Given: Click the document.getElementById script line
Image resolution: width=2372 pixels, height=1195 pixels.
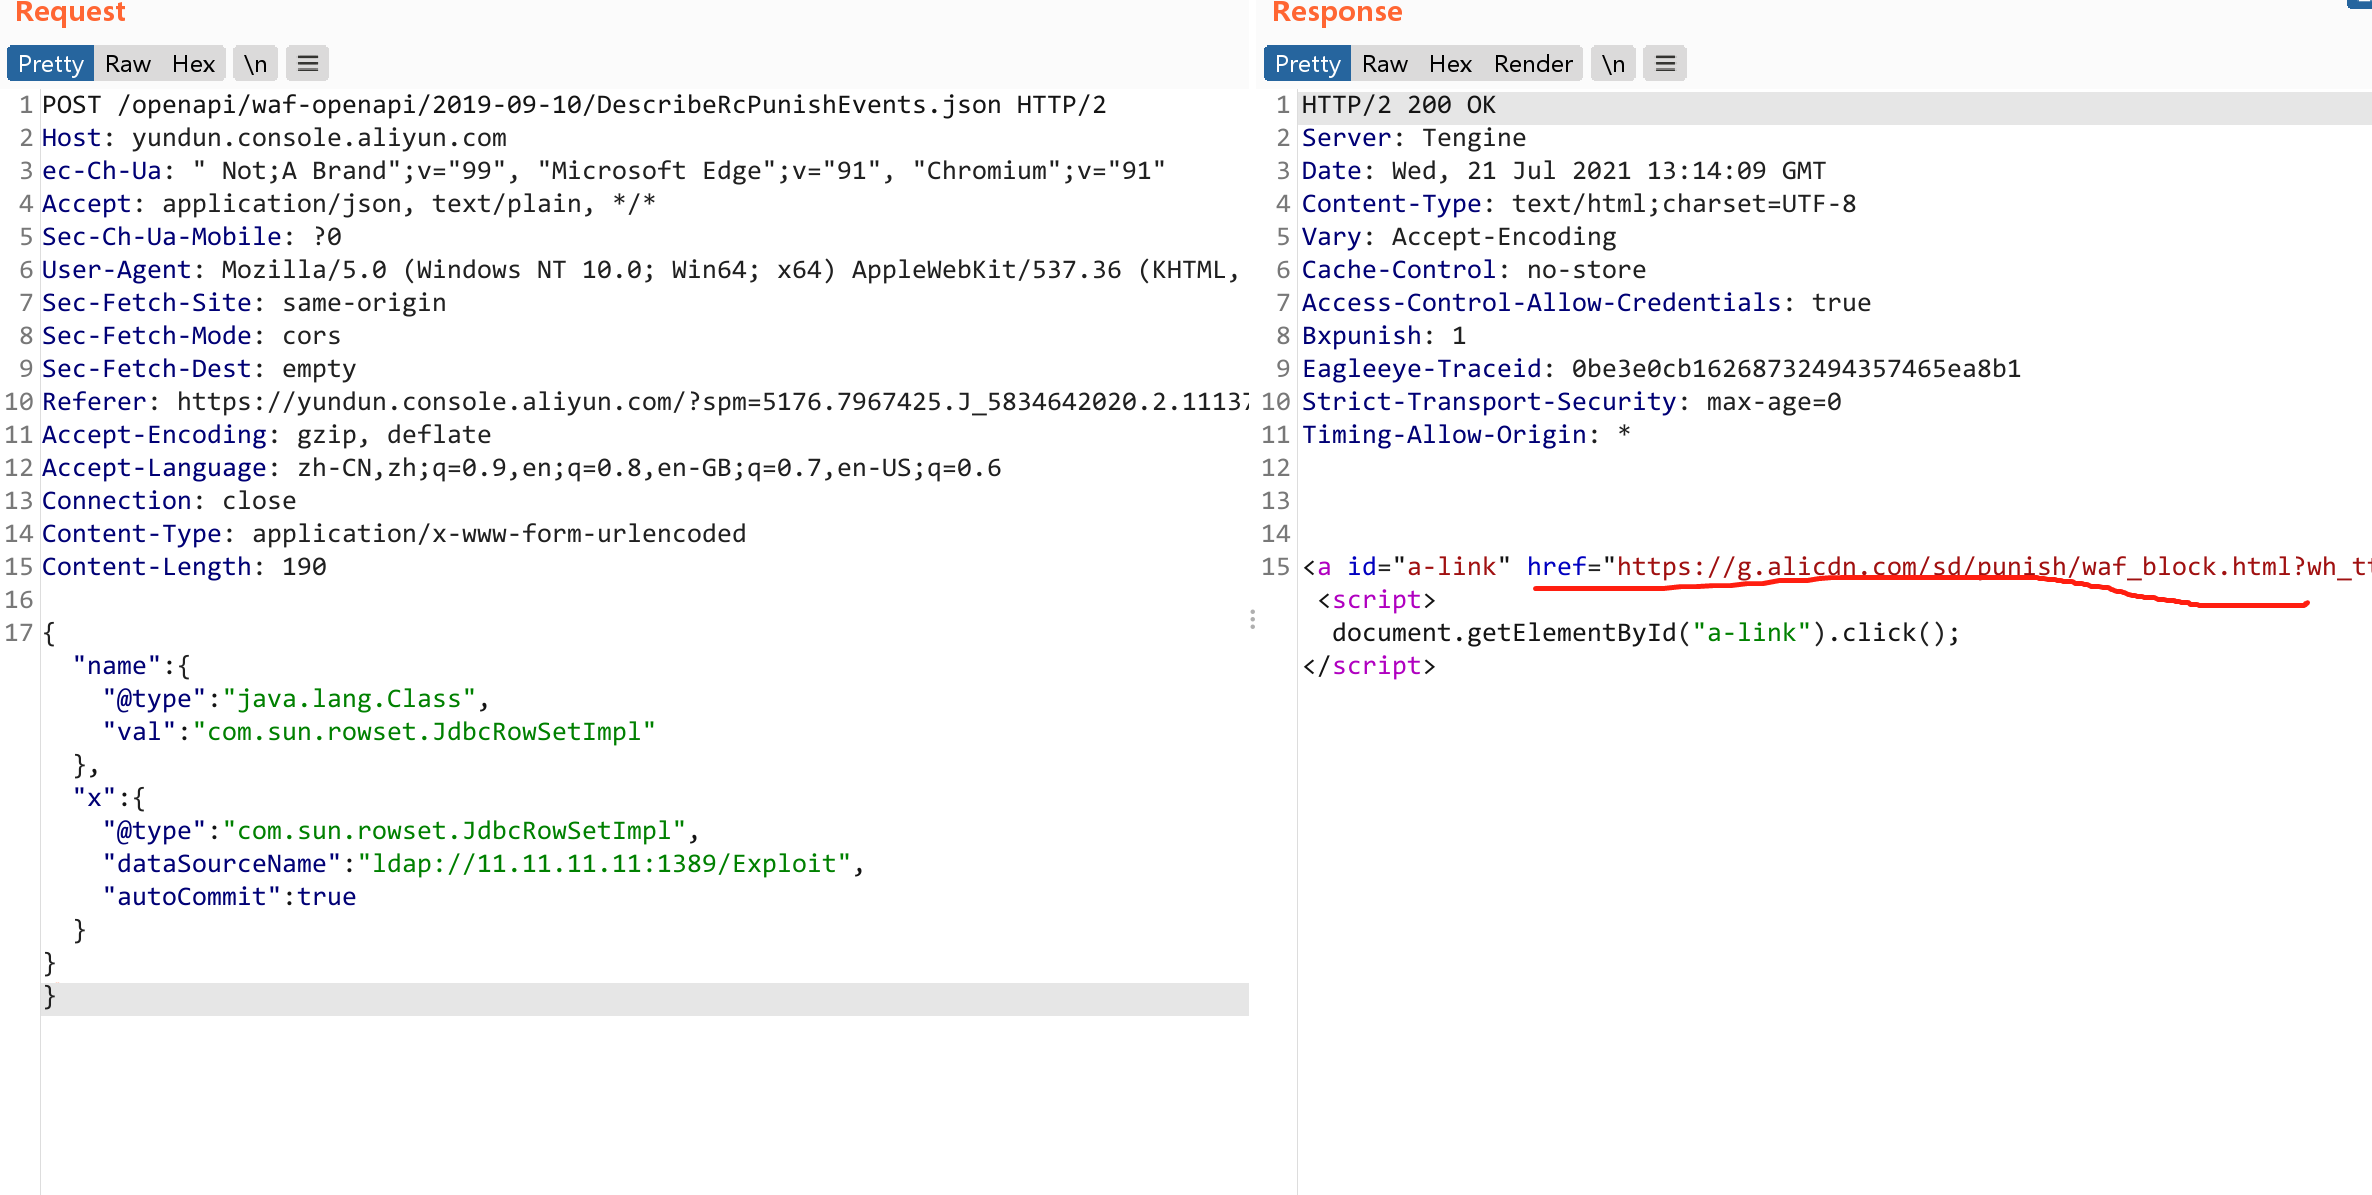Looking at the screenshot, I should [1645, 633].
